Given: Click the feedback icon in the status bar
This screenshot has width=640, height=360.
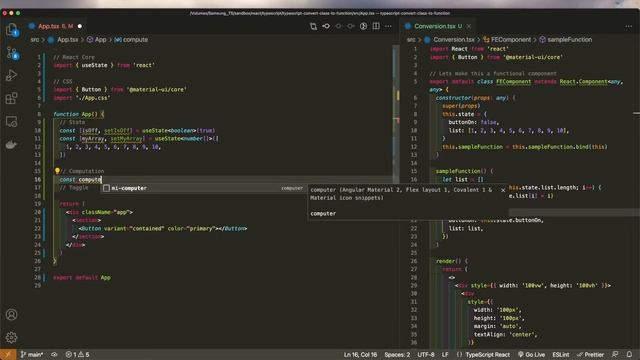Looking at the screenshot, I should (615, 354).
